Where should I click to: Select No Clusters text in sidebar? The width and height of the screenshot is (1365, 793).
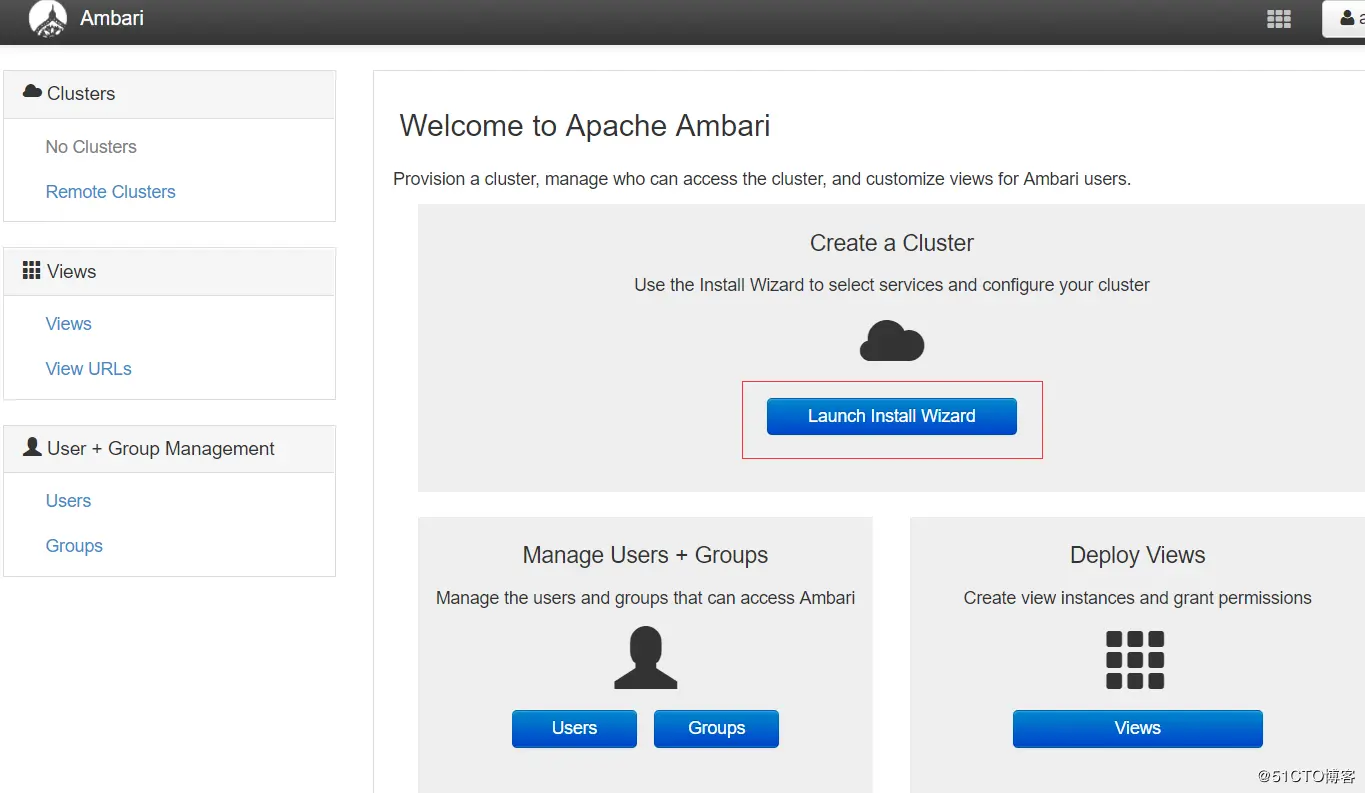click(91, 147)
